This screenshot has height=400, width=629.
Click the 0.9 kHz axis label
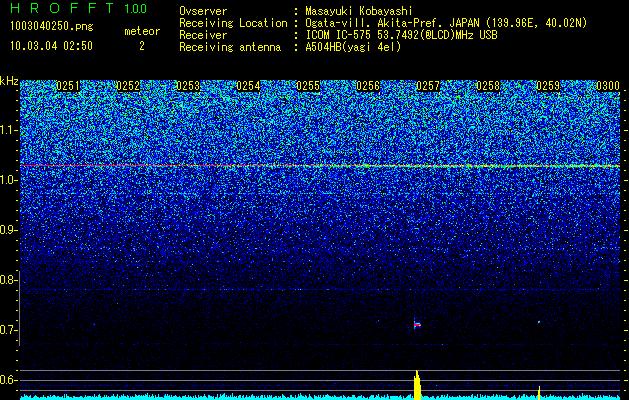9,230
